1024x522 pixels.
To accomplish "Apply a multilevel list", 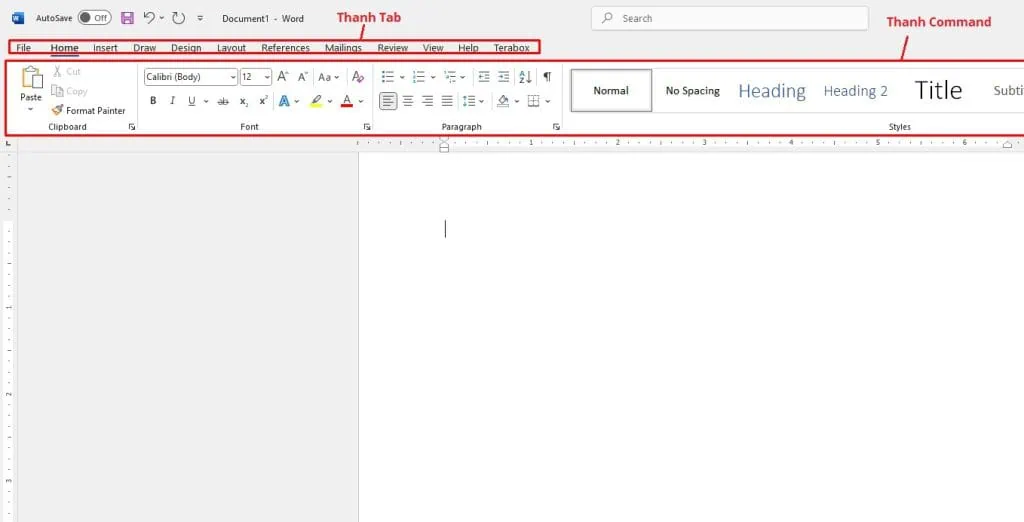I will 450,77.
